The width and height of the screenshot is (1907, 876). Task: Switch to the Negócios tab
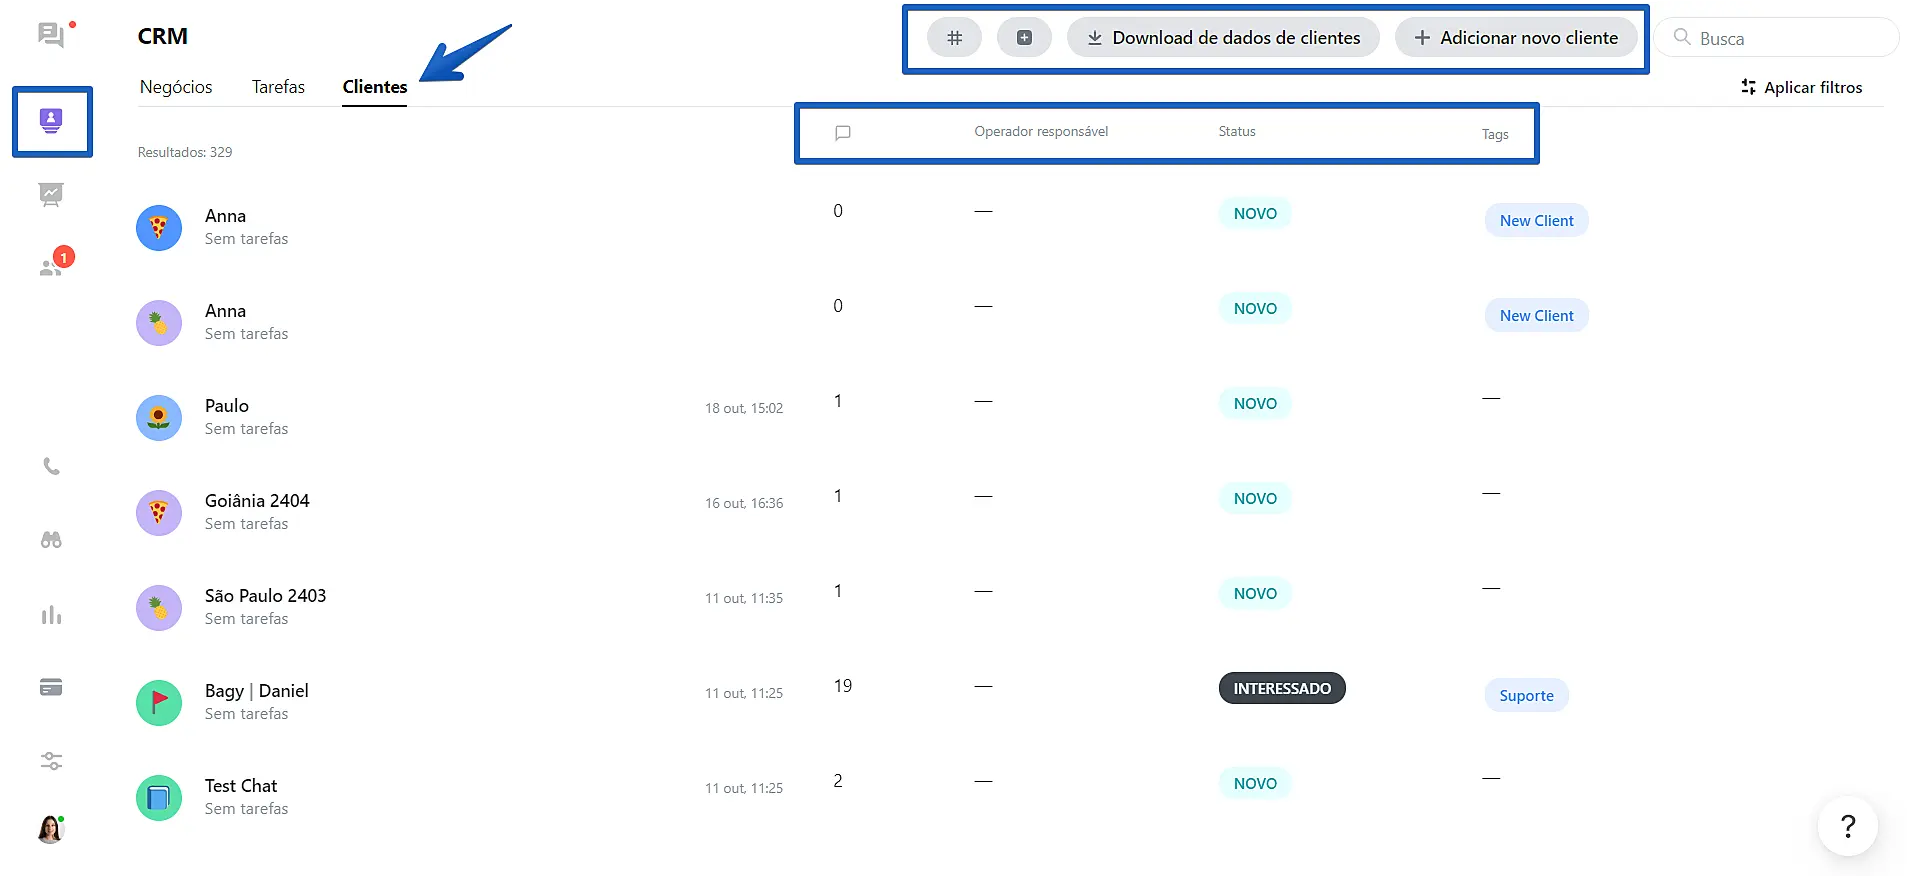176,87
